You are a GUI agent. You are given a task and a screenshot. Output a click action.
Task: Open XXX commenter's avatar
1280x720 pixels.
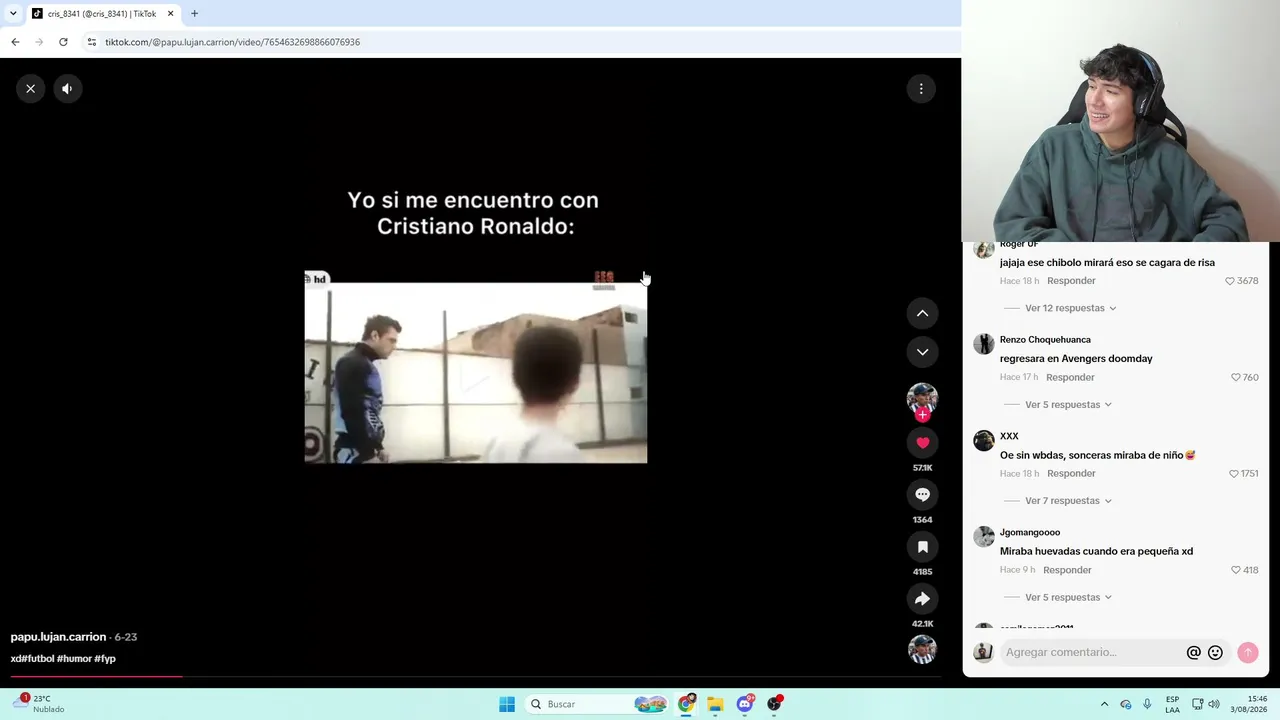tap(984, 441)
